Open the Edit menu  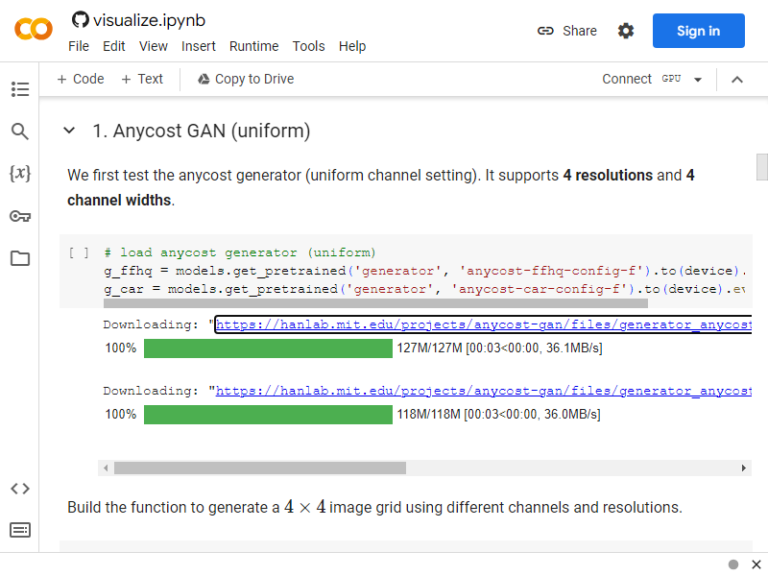coord(114,46)
